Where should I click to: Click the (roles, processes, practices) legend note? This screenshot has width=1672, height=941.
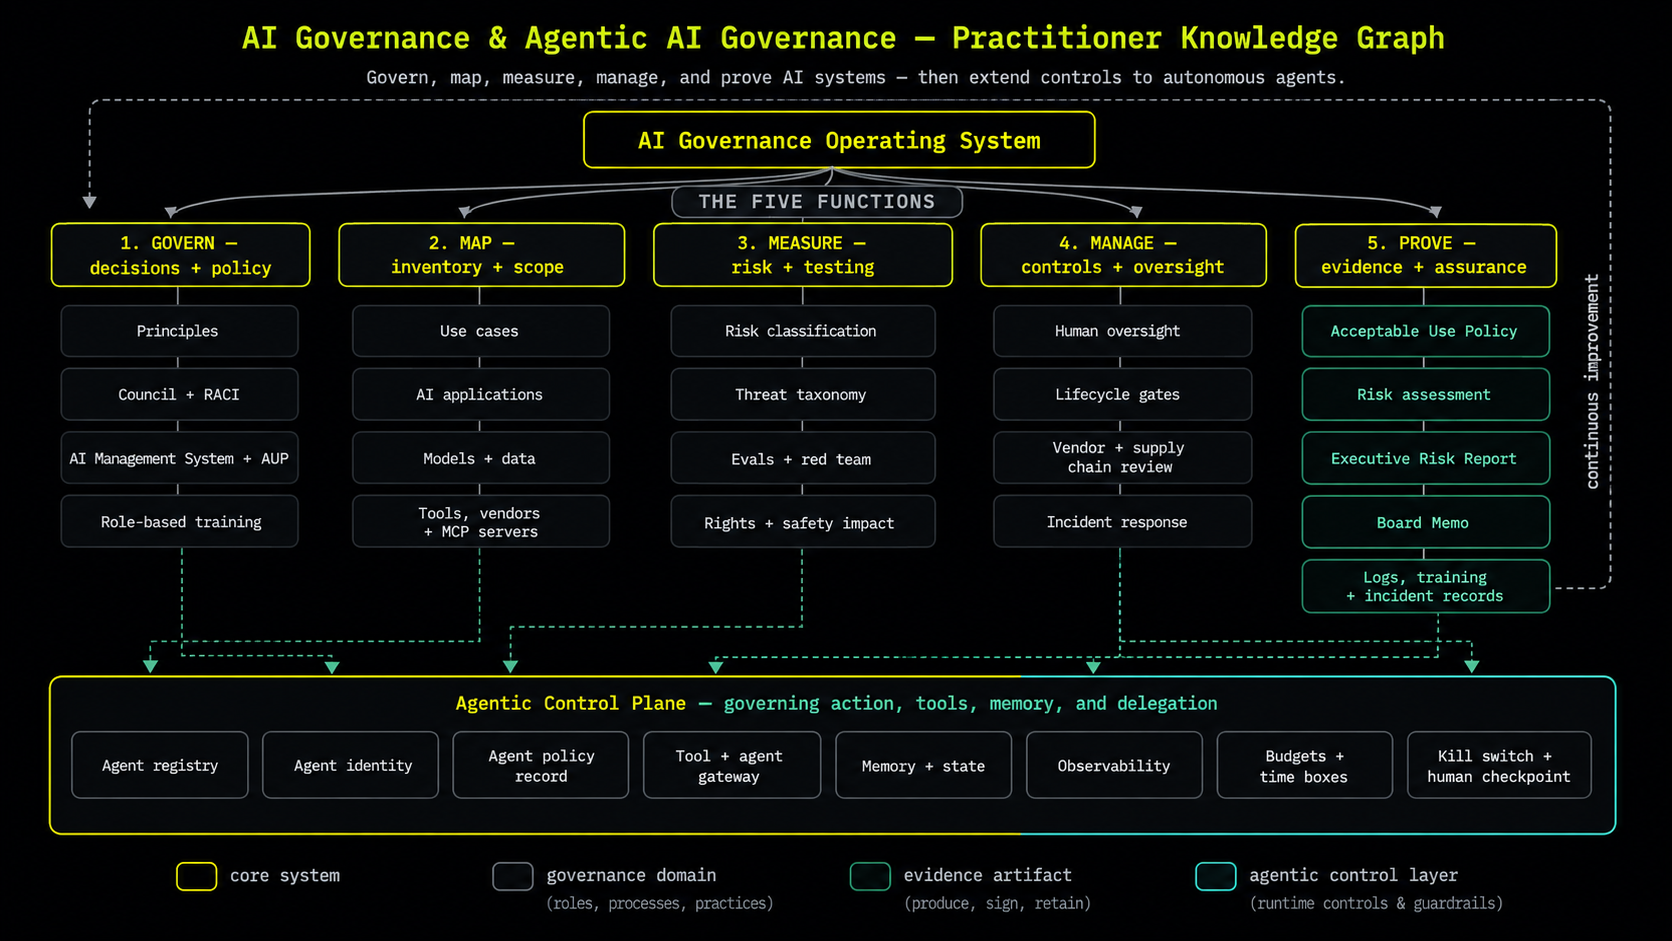[x=660, y=903]
